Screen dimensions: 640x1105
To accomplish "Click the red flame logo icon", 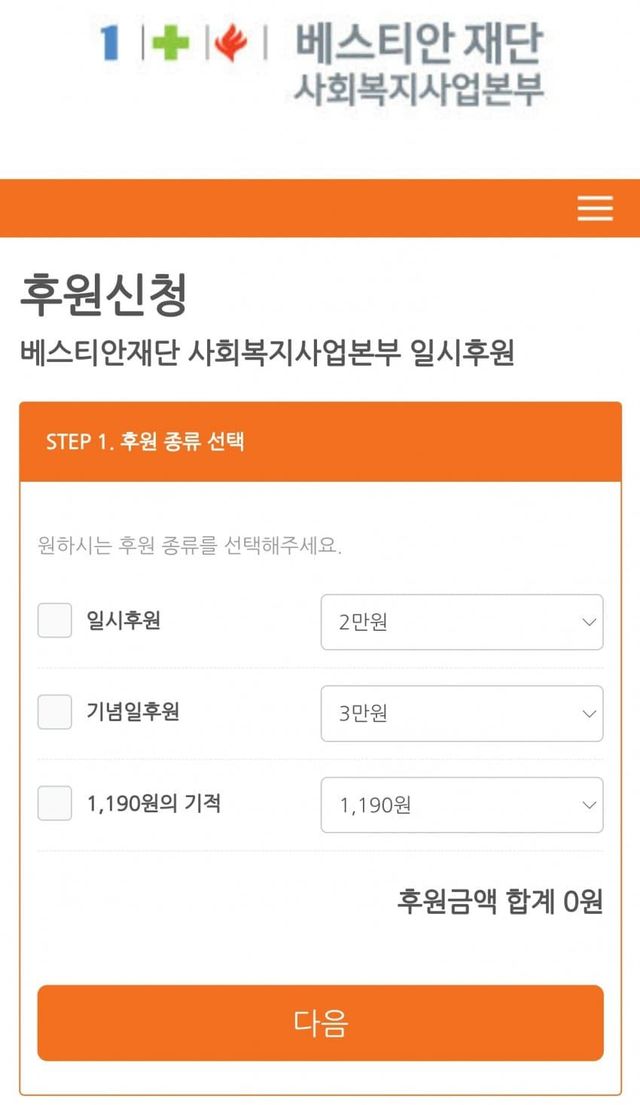I will pos(231,43).
